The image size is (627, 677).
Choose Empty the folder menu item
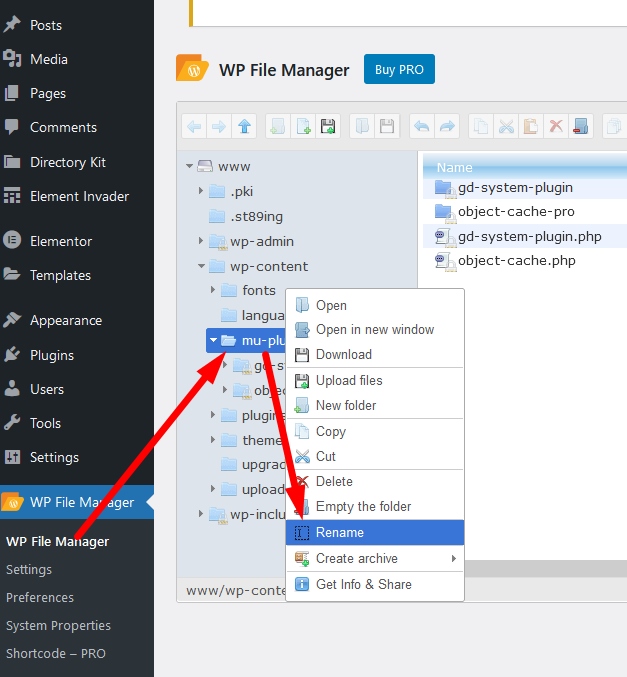click(375, 506)
